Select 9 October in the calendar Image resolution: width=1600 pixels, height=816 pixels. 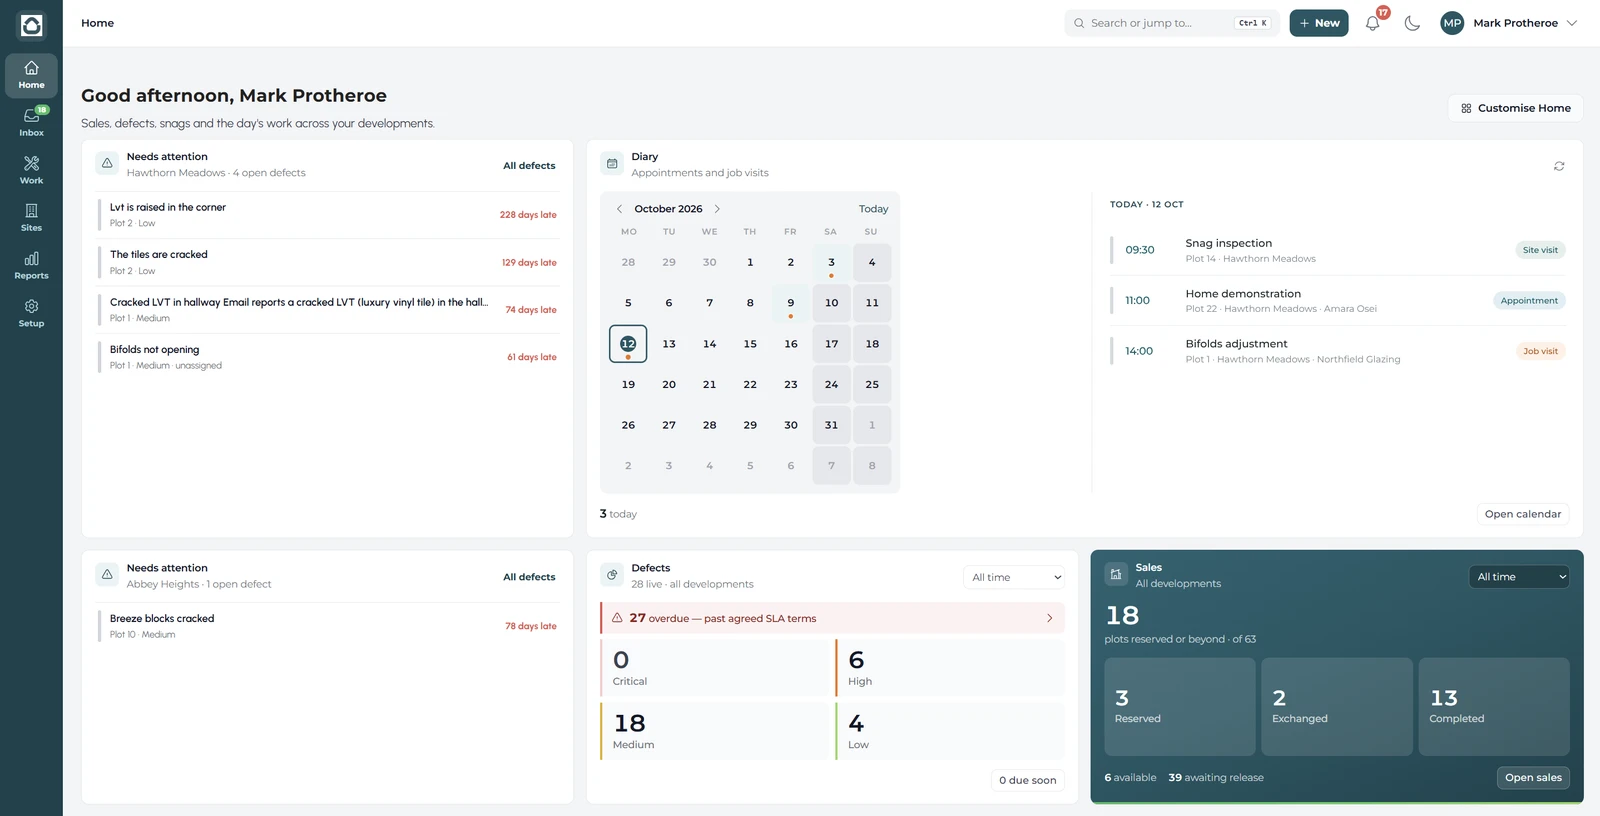(790, 303)
